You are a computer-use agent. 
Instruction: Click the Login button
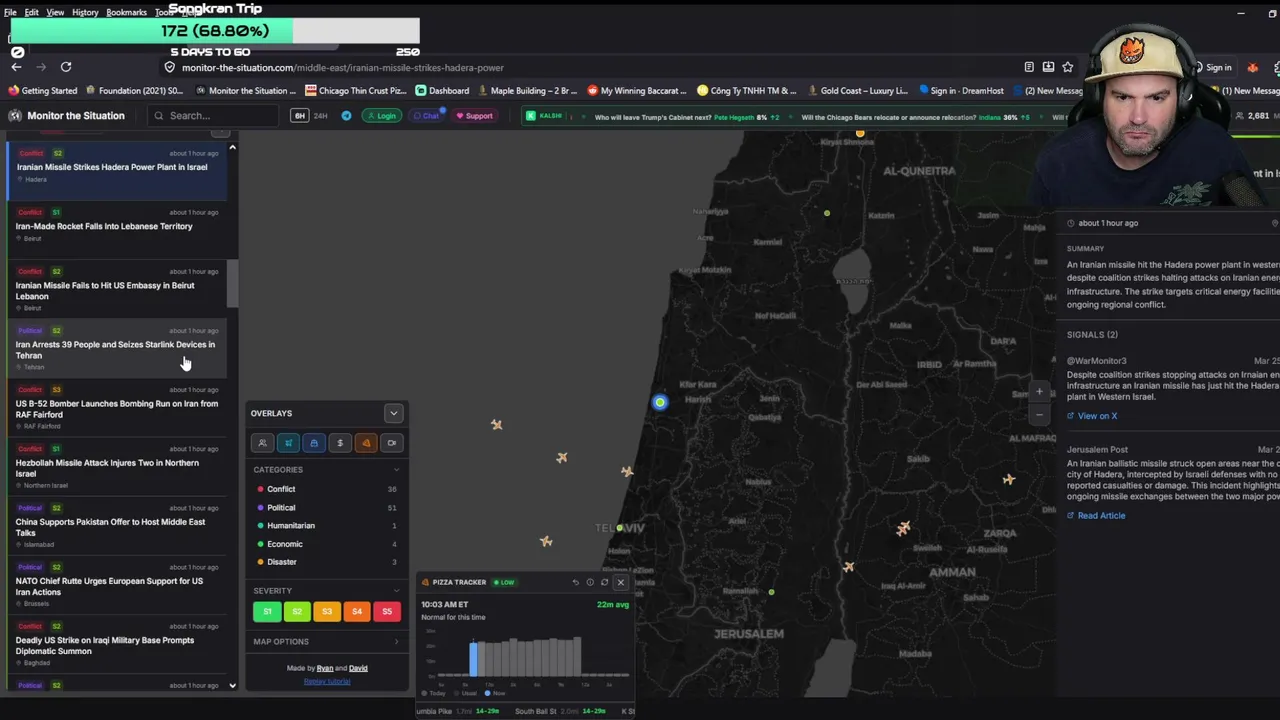click(381, 116)
